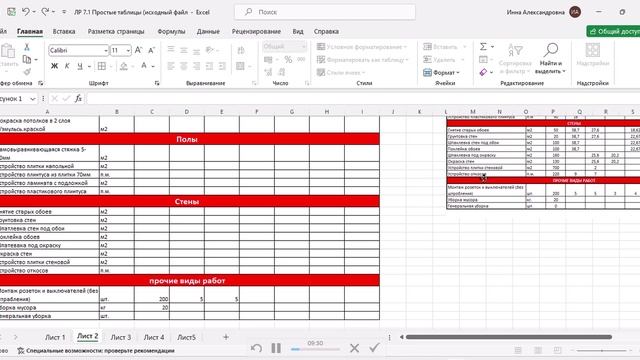
Task: Open the Разметка страницы tab
Action: [x=116, y=31]
